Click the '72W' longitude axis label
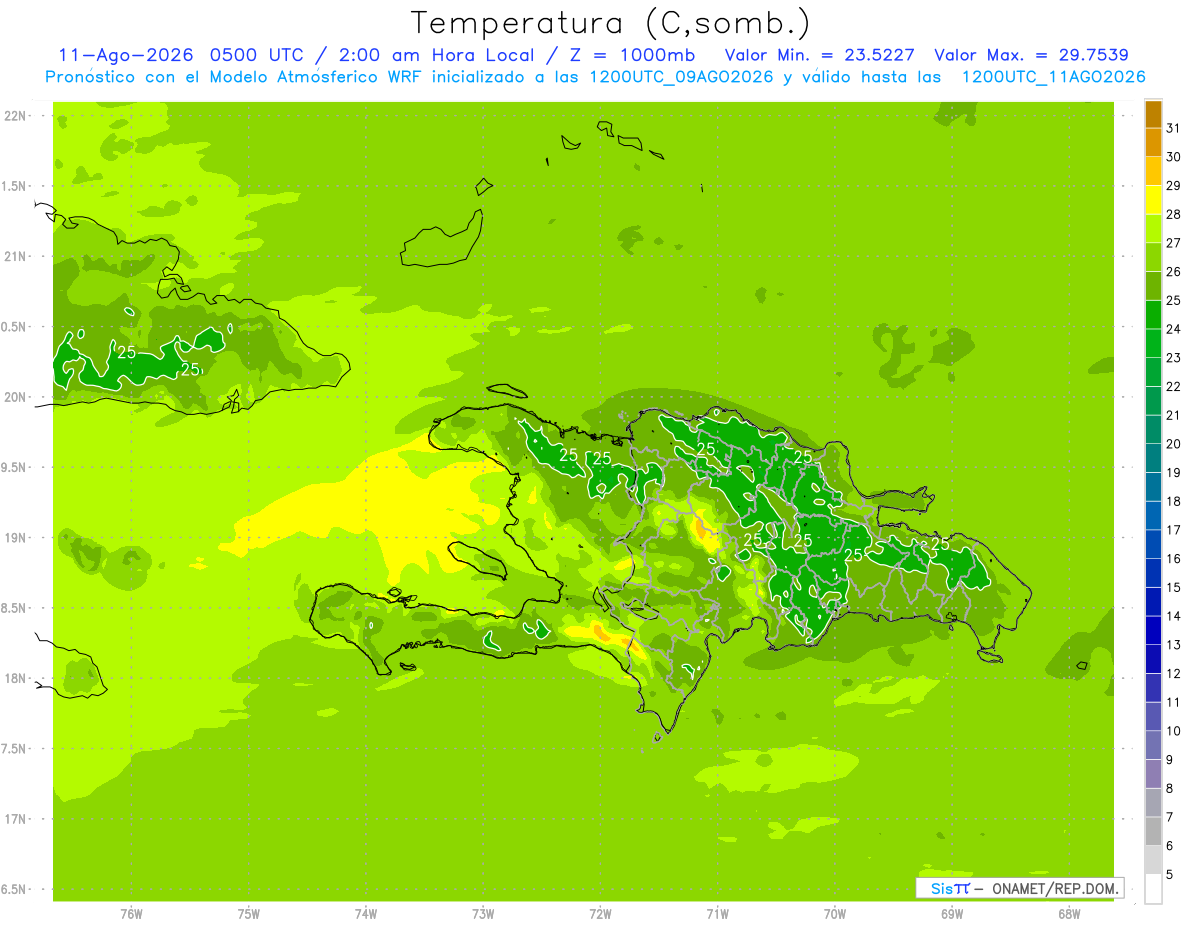Image resolution: width=1200 pixels, height=927 pixels. click(600, 914)
